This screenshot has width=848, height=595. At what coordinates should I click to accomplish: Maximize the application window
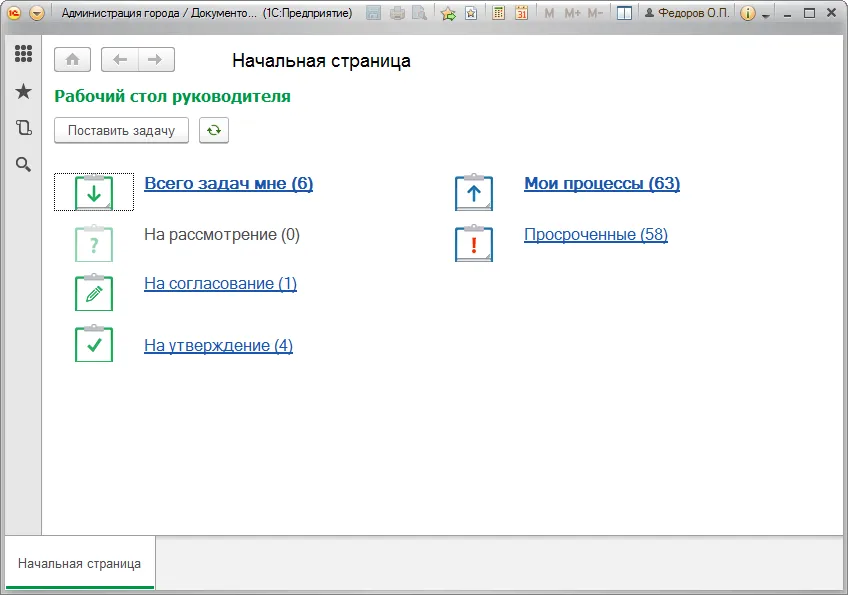[810, 13]
